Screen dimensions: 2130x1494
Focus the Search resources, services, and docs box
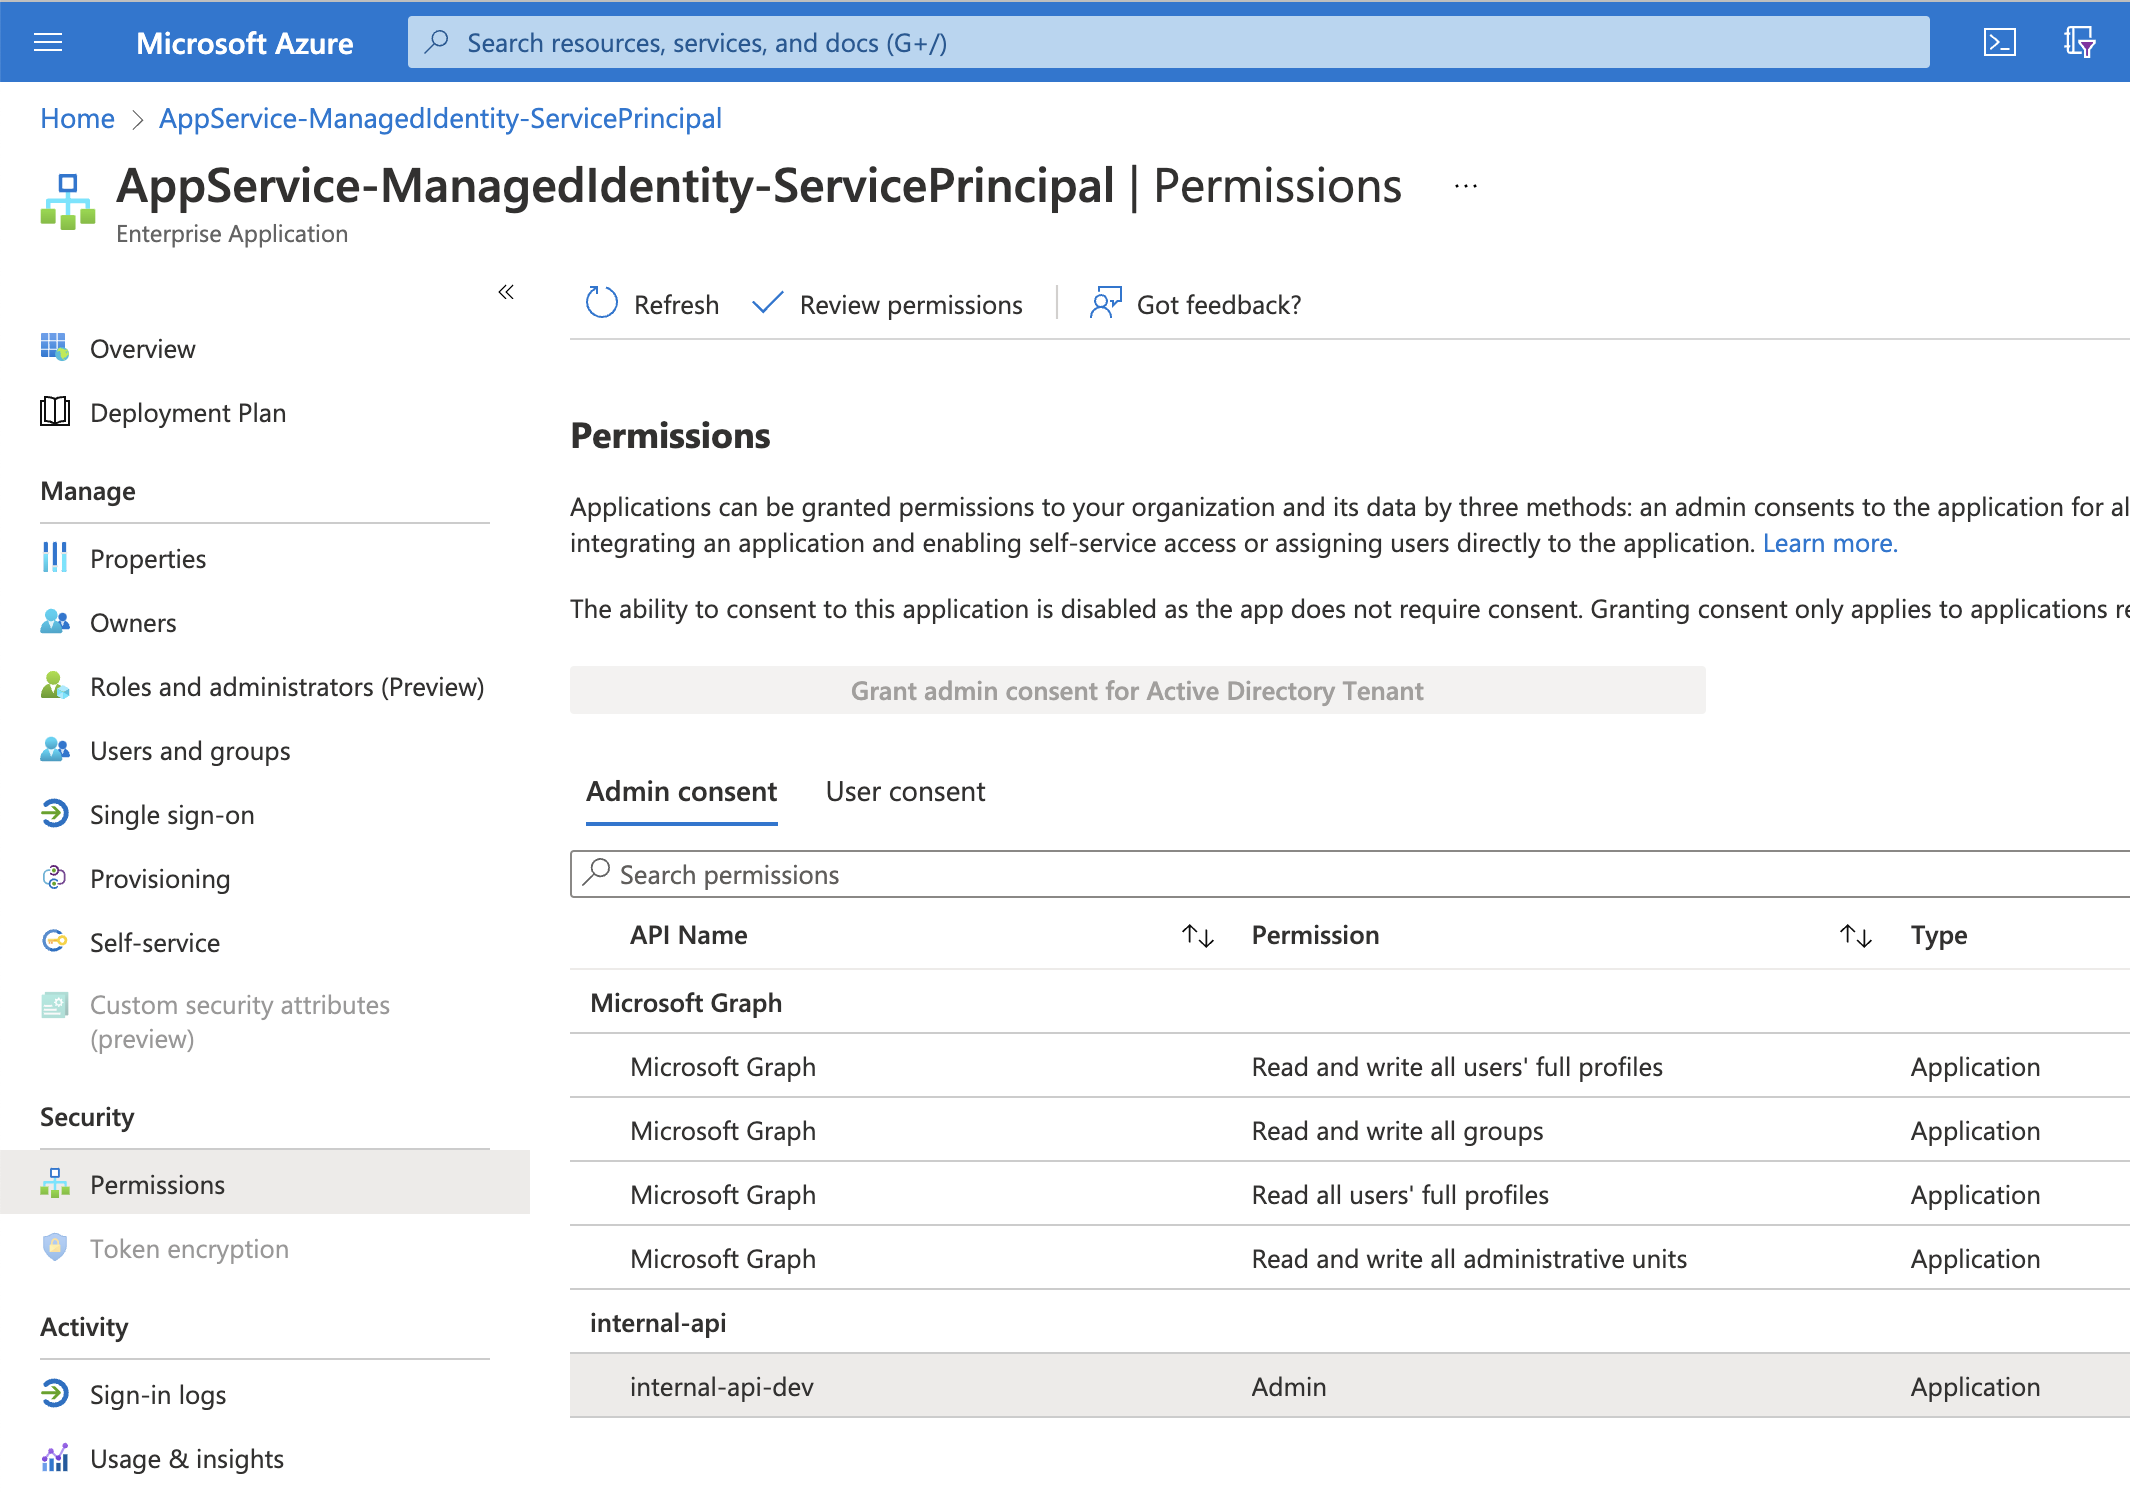1169,42
